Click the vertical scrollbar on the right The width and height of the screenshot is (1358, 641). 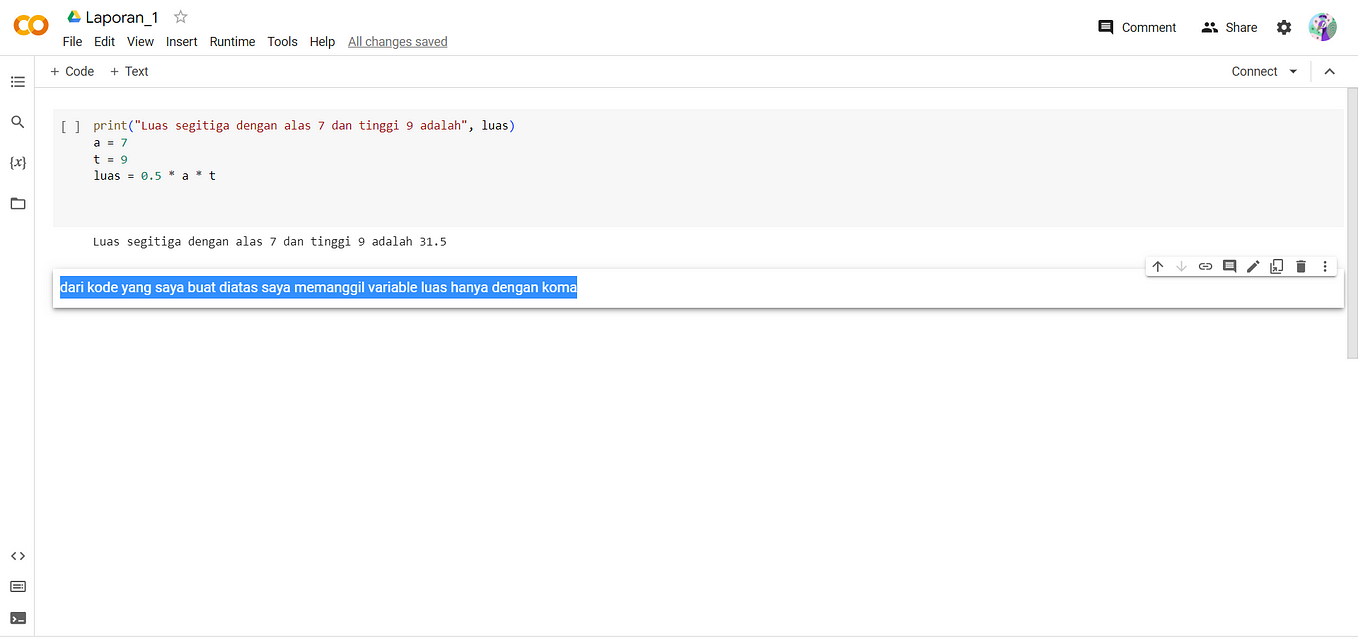pos(1352,225)
